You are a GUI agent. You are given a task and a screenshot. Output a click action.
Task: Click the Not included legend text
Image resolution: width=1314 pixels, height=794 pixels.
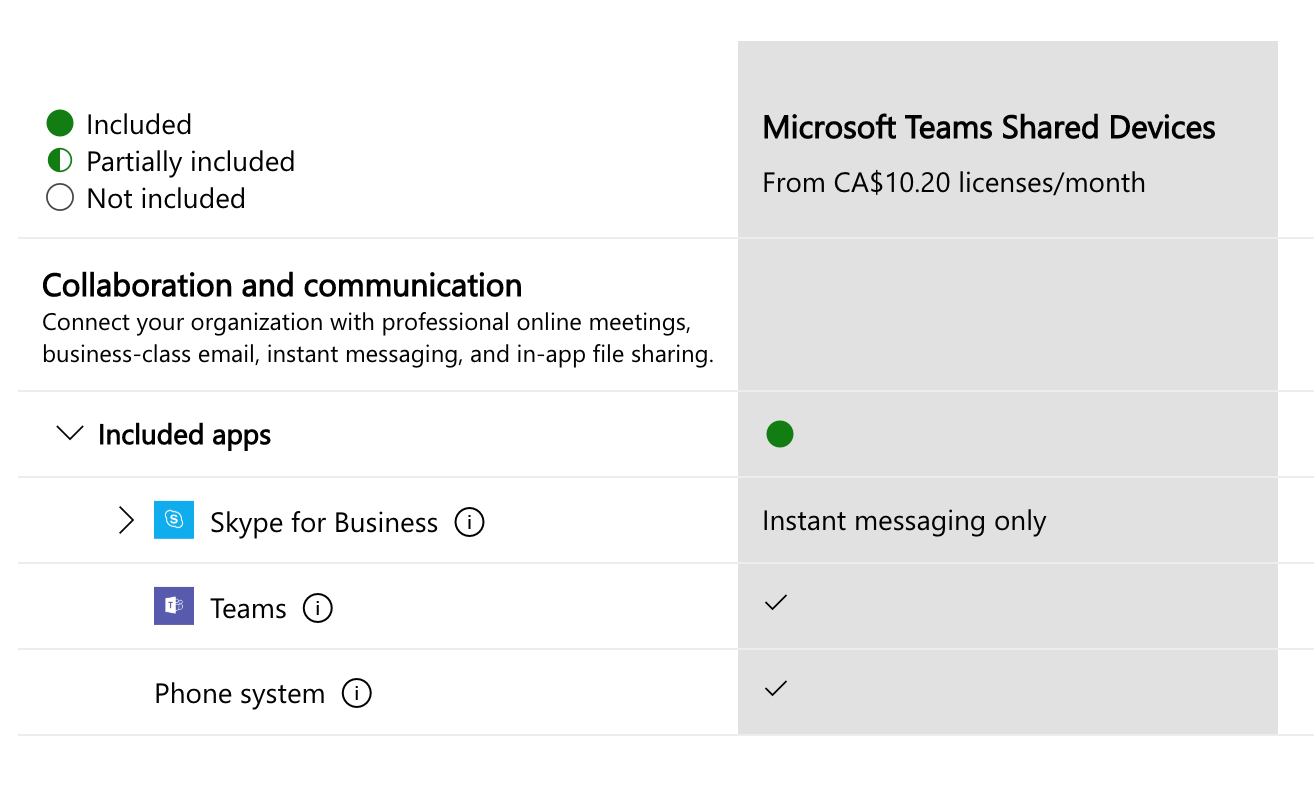[166, 199]
